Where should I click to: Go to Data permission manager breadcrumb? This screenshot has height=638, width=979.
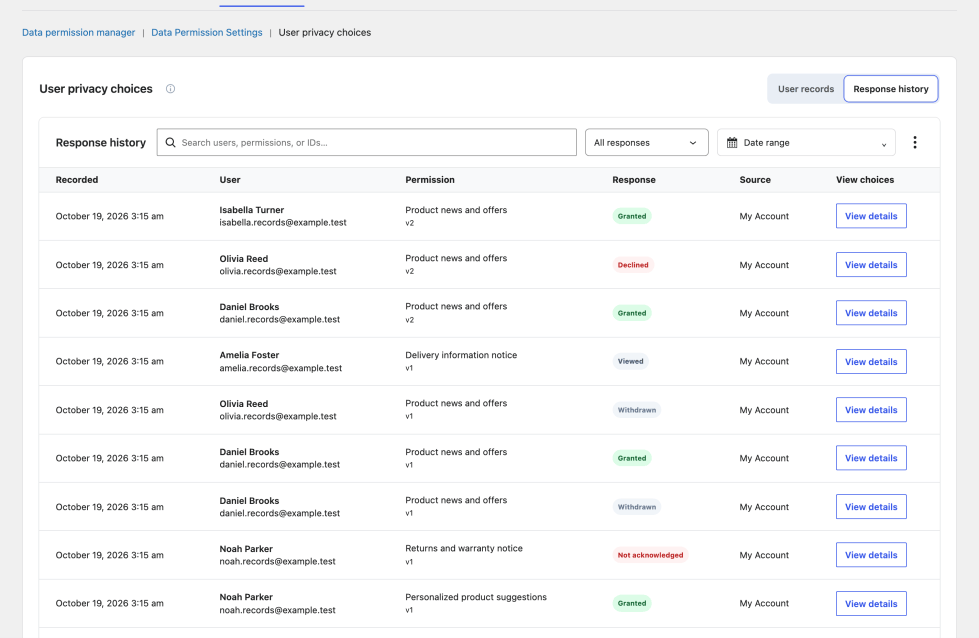tap(79, 32)
